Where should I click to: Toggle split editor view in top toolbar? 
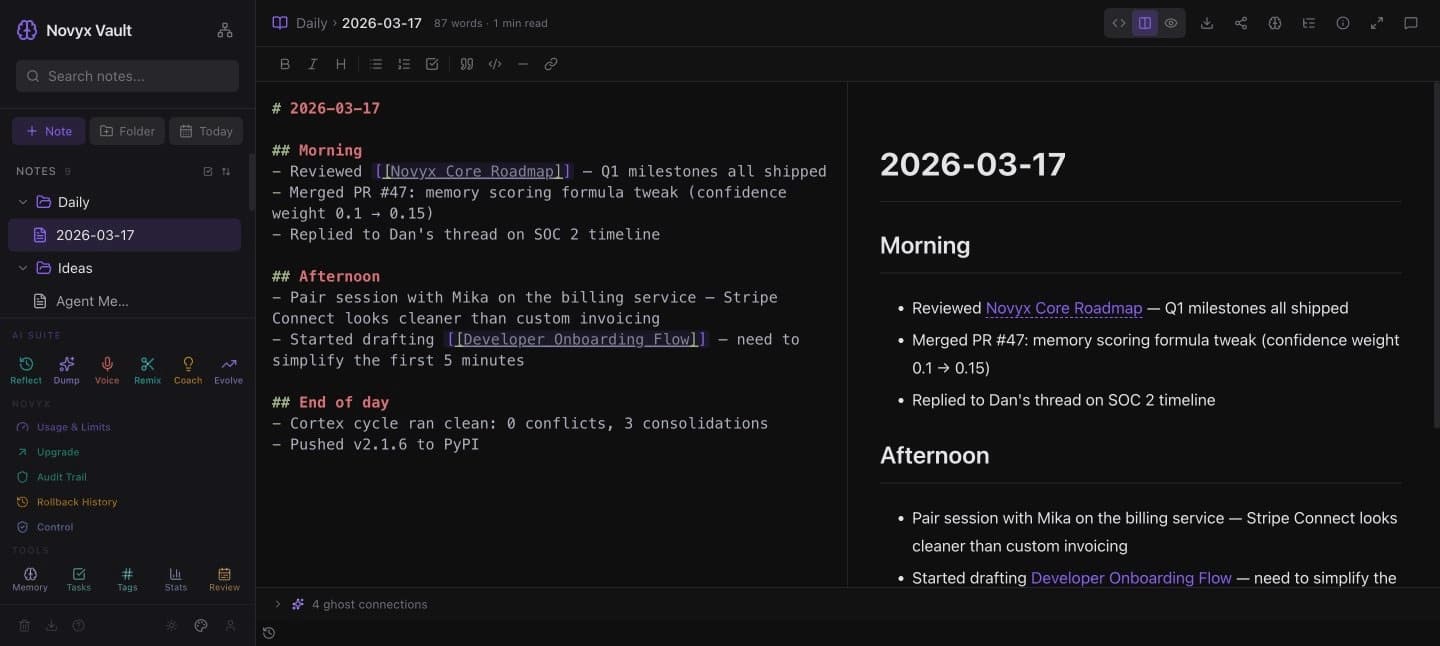point(1144,22)
